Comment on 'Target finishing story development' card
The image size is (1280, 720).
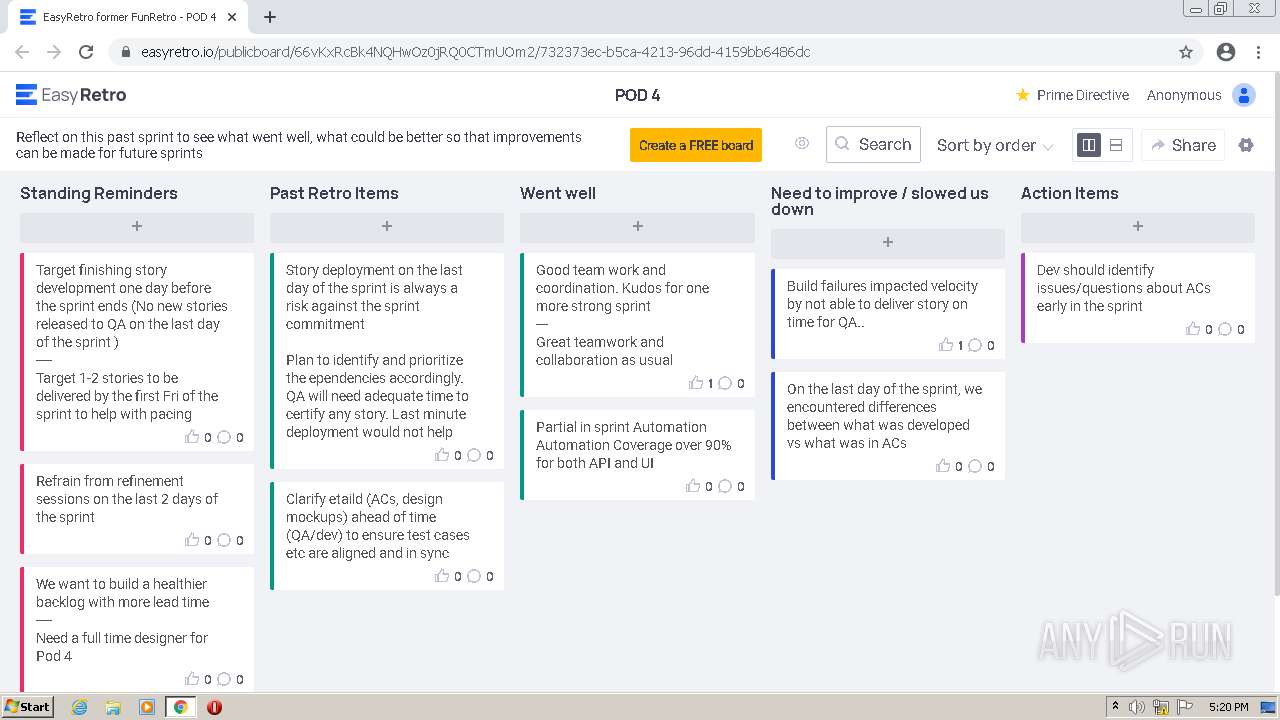[224, 437]
